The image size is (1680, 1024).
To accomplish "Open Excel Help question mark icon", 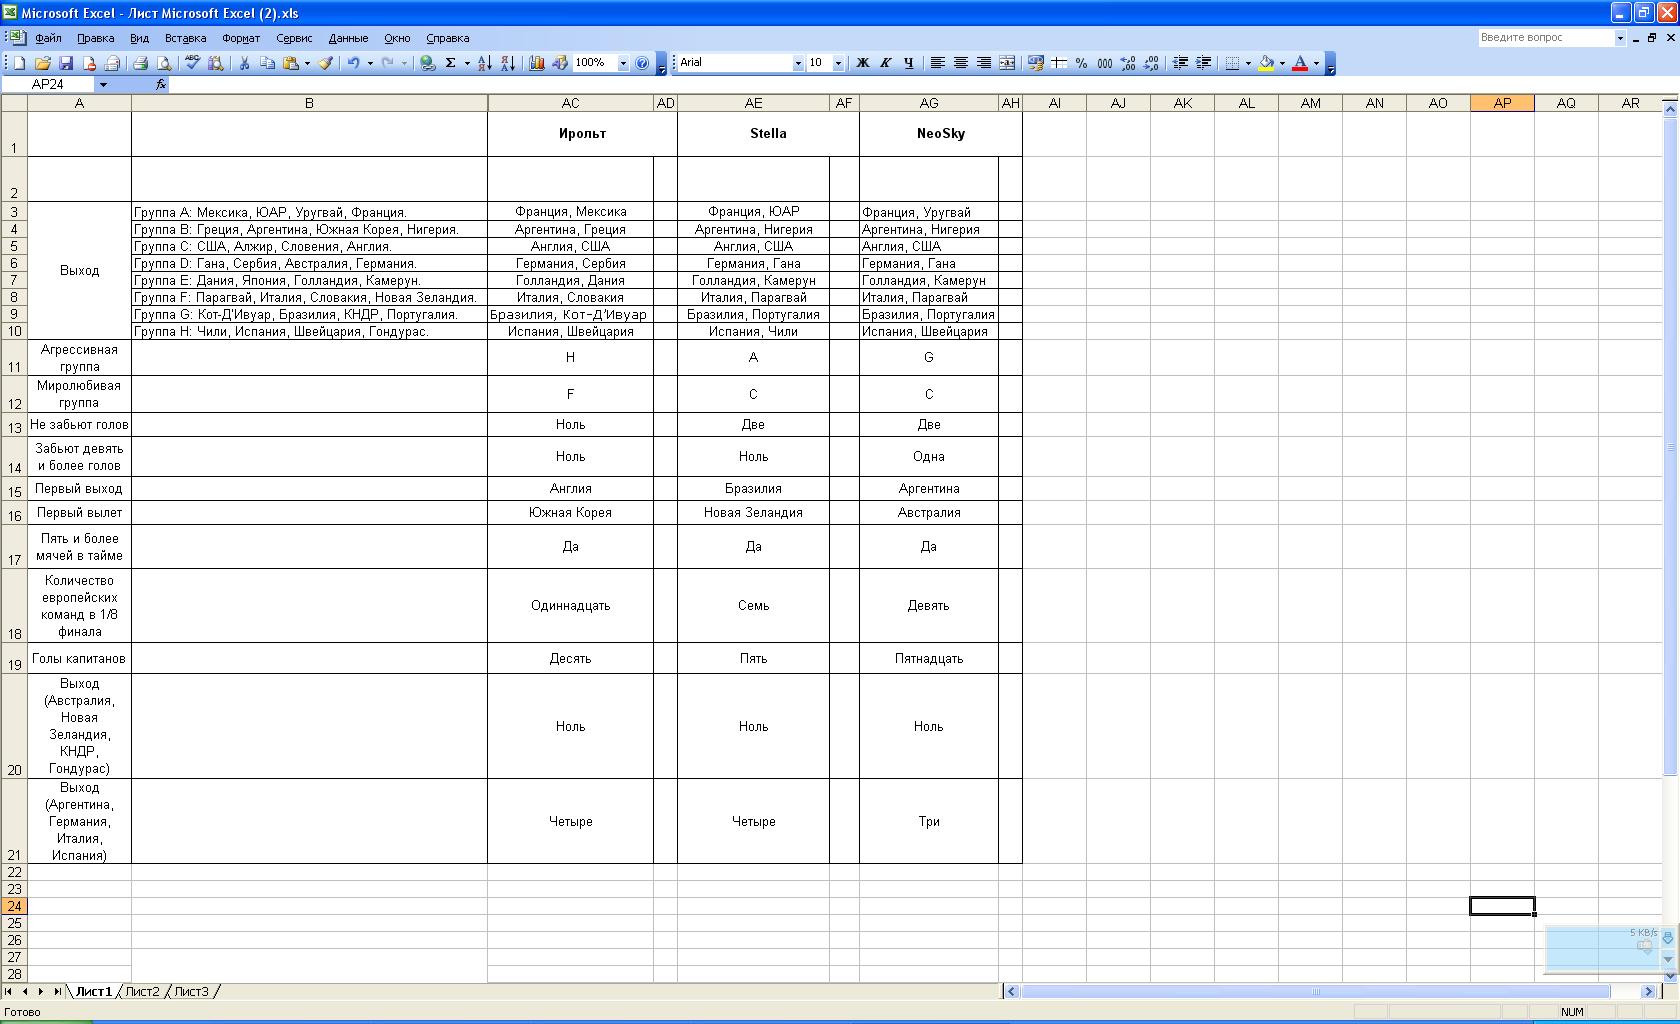I will pyautogui.click(x=642, y=63).
